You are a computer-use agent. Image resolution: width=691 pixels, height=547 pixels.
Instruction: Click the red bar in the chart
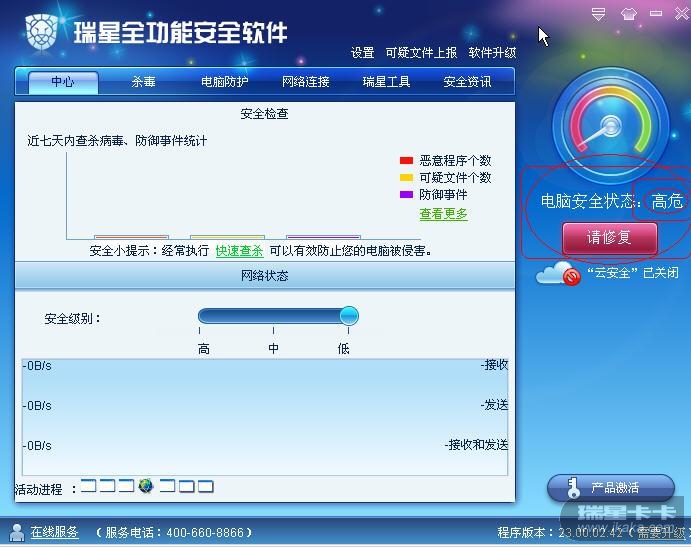131,237
